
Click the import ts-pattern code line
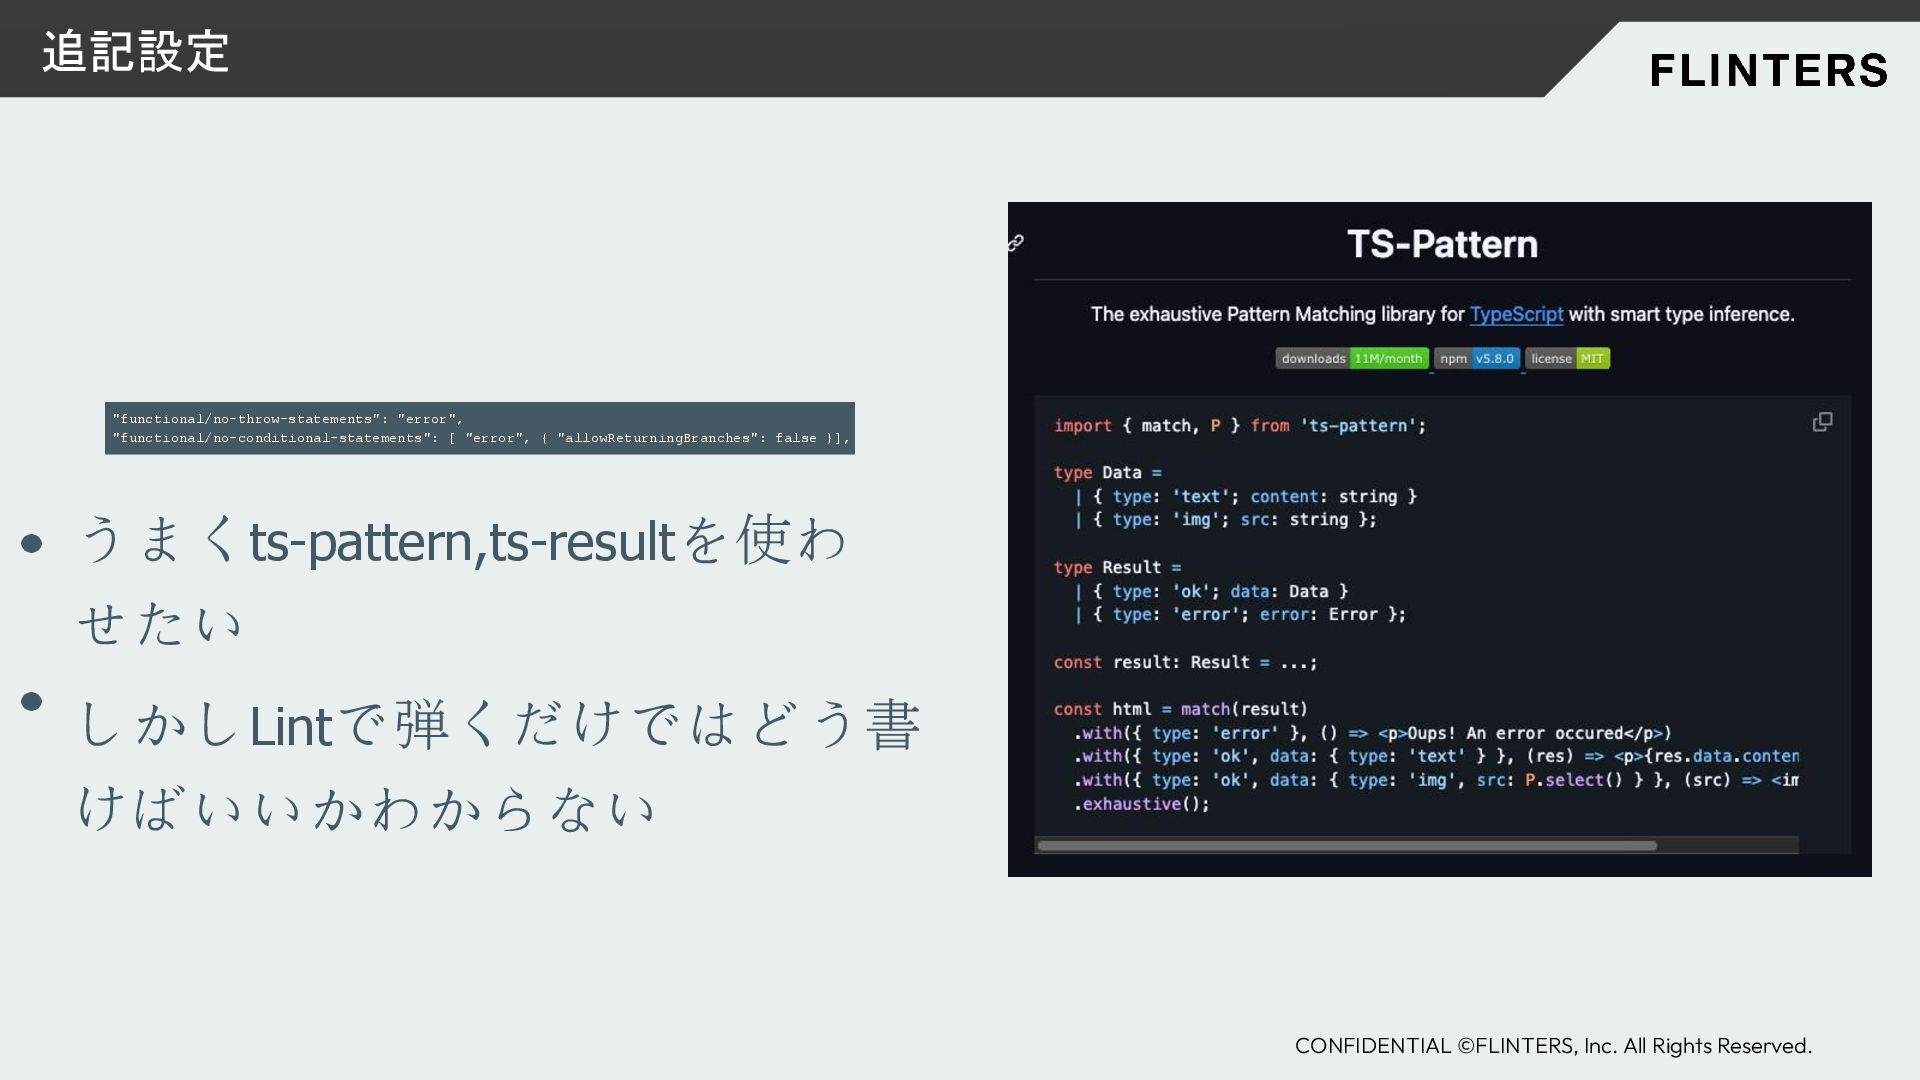[1239, 426]
